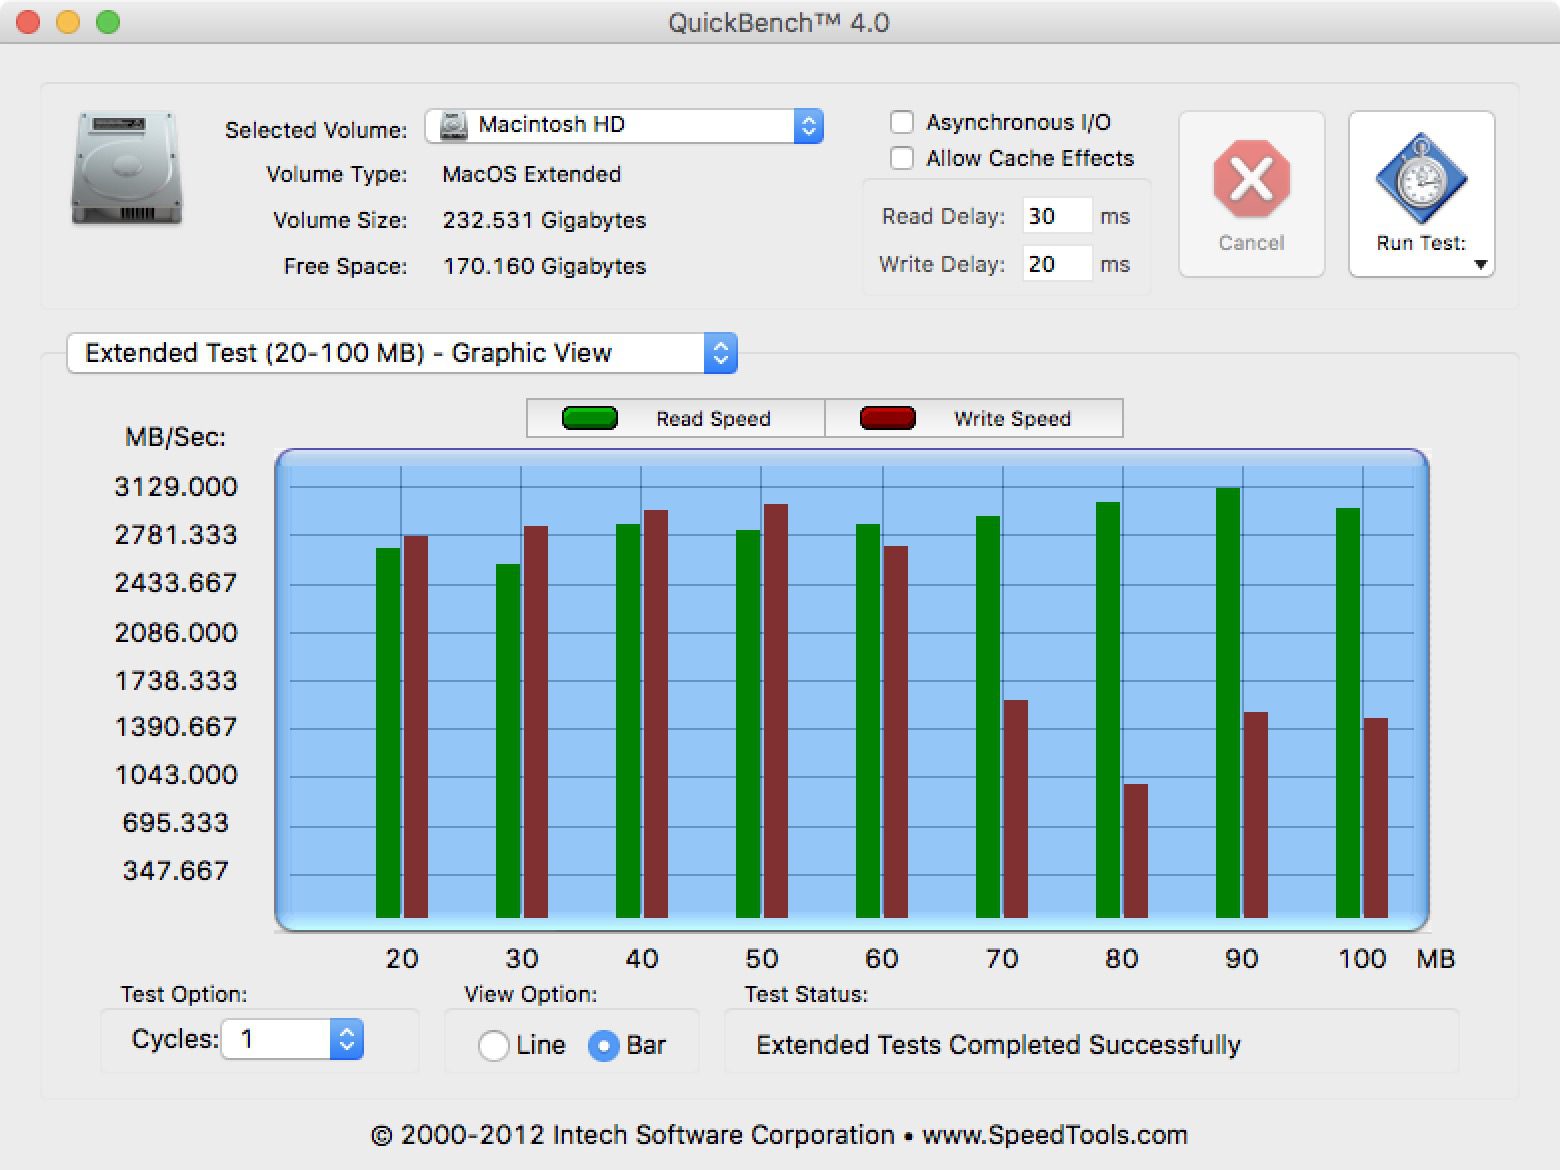Click the Read Delay input field
The height and width of the screenshot is (1170, 1560).
1057,216
